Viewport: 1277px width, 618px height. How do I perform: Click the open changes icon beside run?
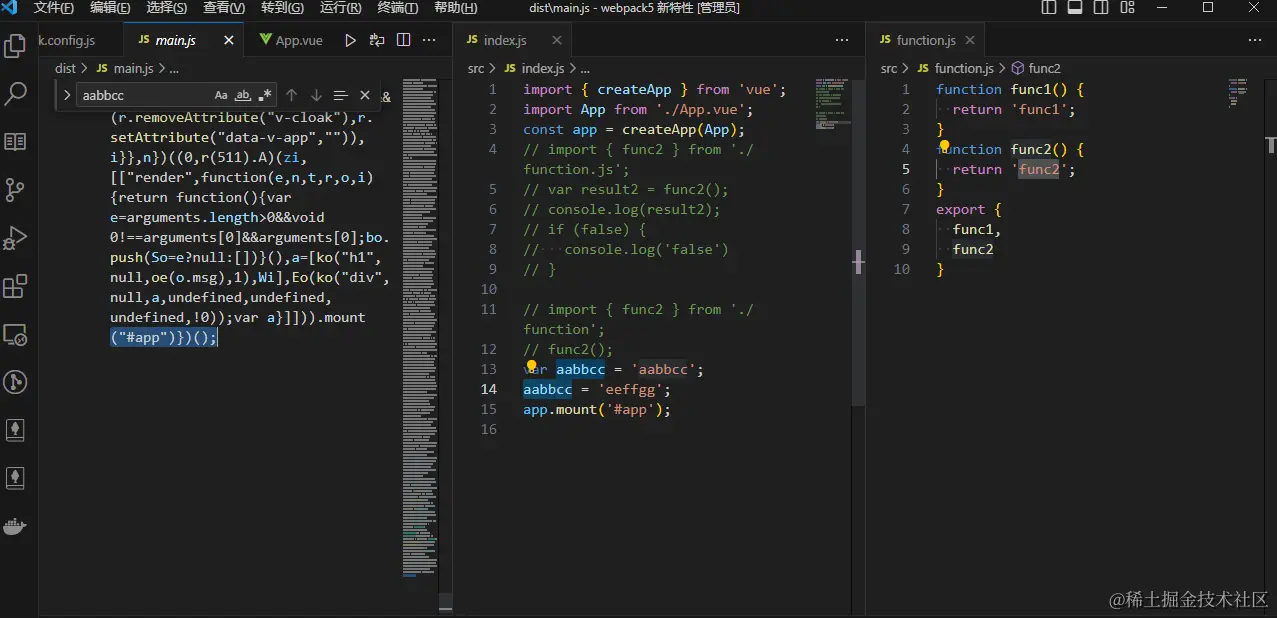[x=377, y=40]
